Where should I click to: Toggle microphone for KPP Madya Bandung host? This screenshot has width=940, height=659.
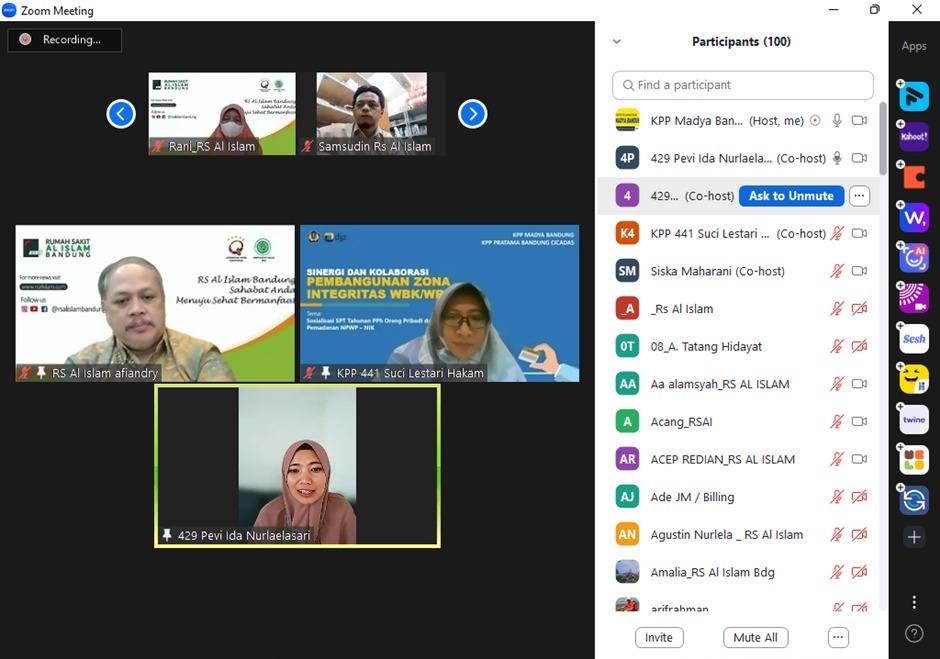[837, 121]
